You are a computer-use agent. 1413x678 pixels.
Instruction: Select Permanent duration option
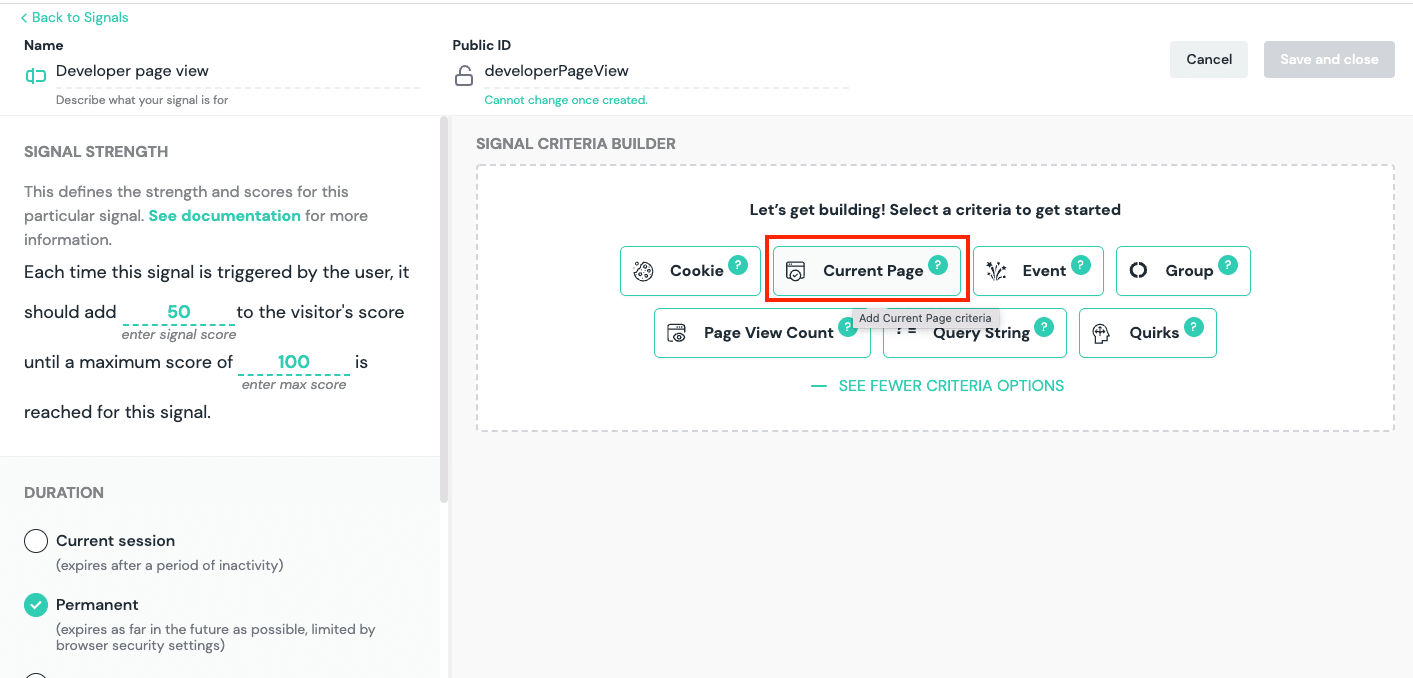tap(36, 605)
